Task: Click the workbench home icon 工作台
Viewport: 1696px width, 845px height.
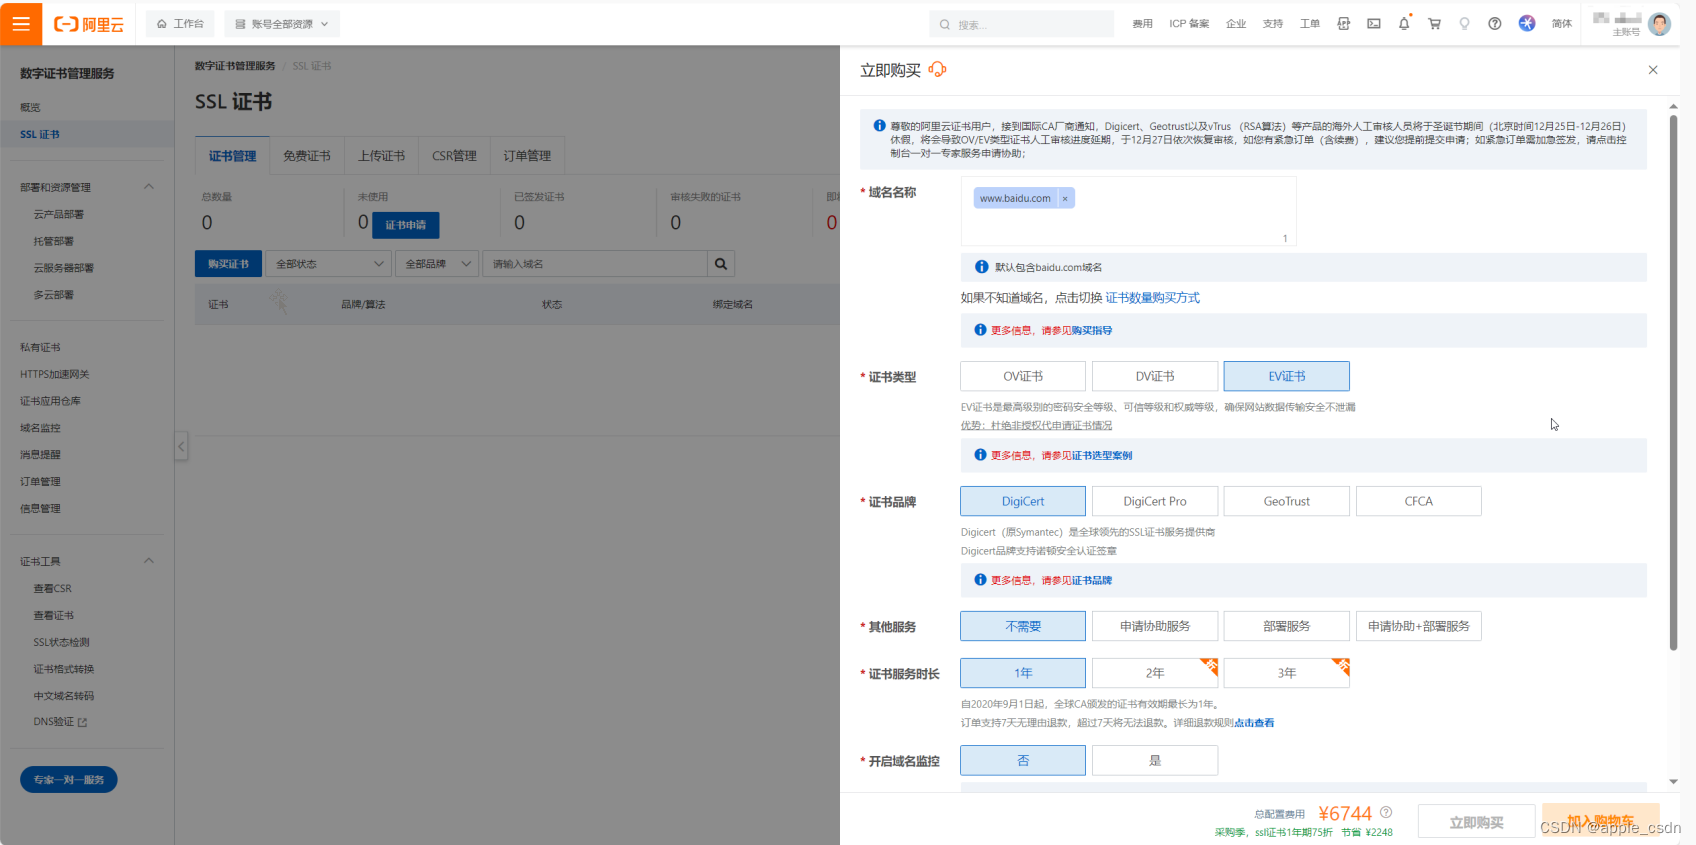Action: click(x=162, y=24)
